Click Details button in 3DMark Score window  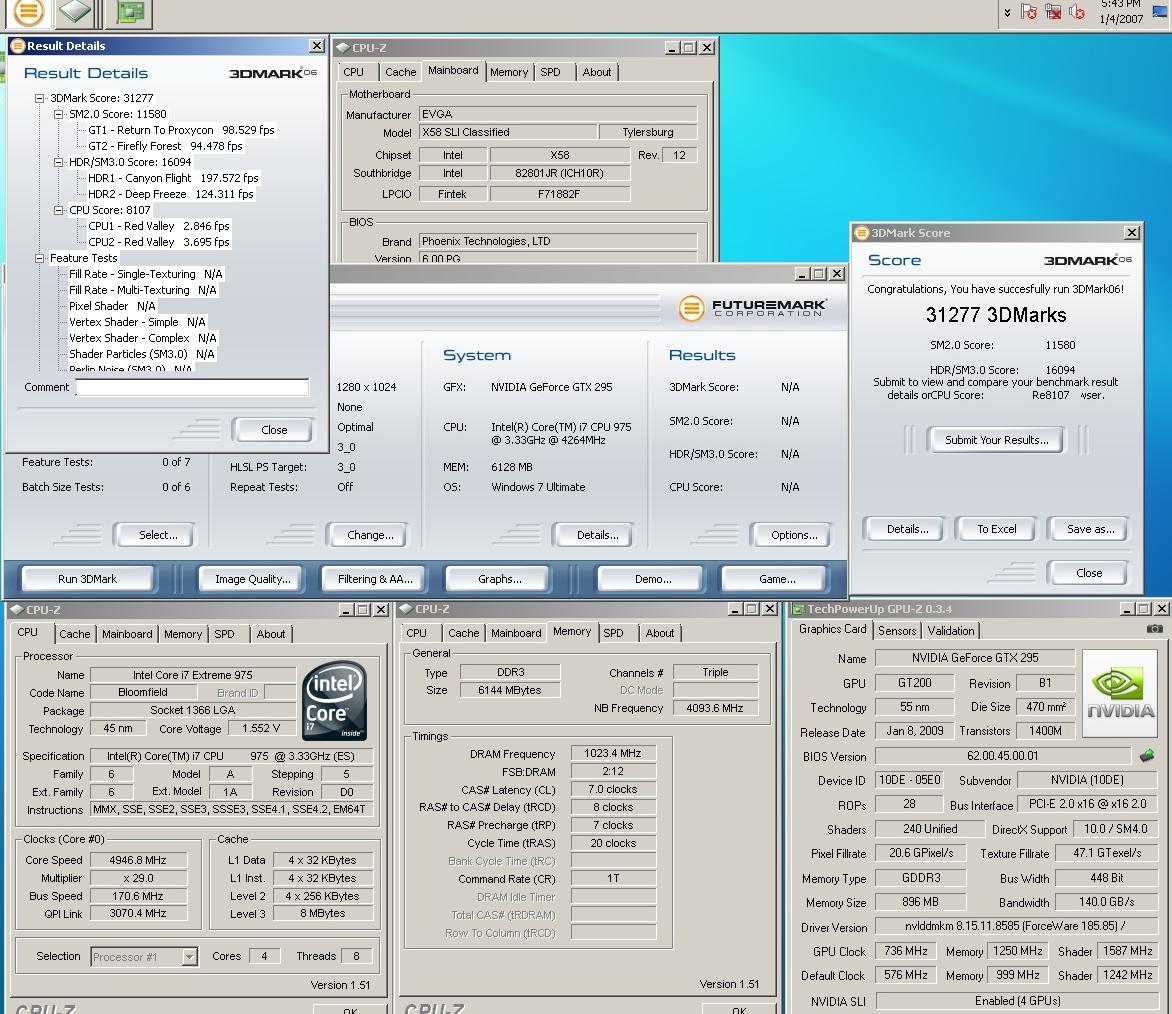point(907,529)
